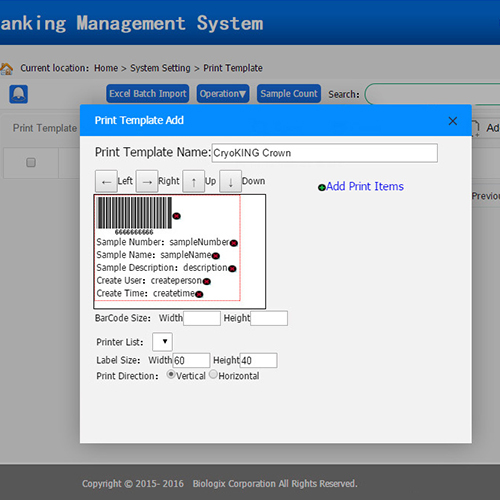This screenshot has width=500, height=500.
Task: Open the Print Template tab
Action: click(x=45, y=128)
